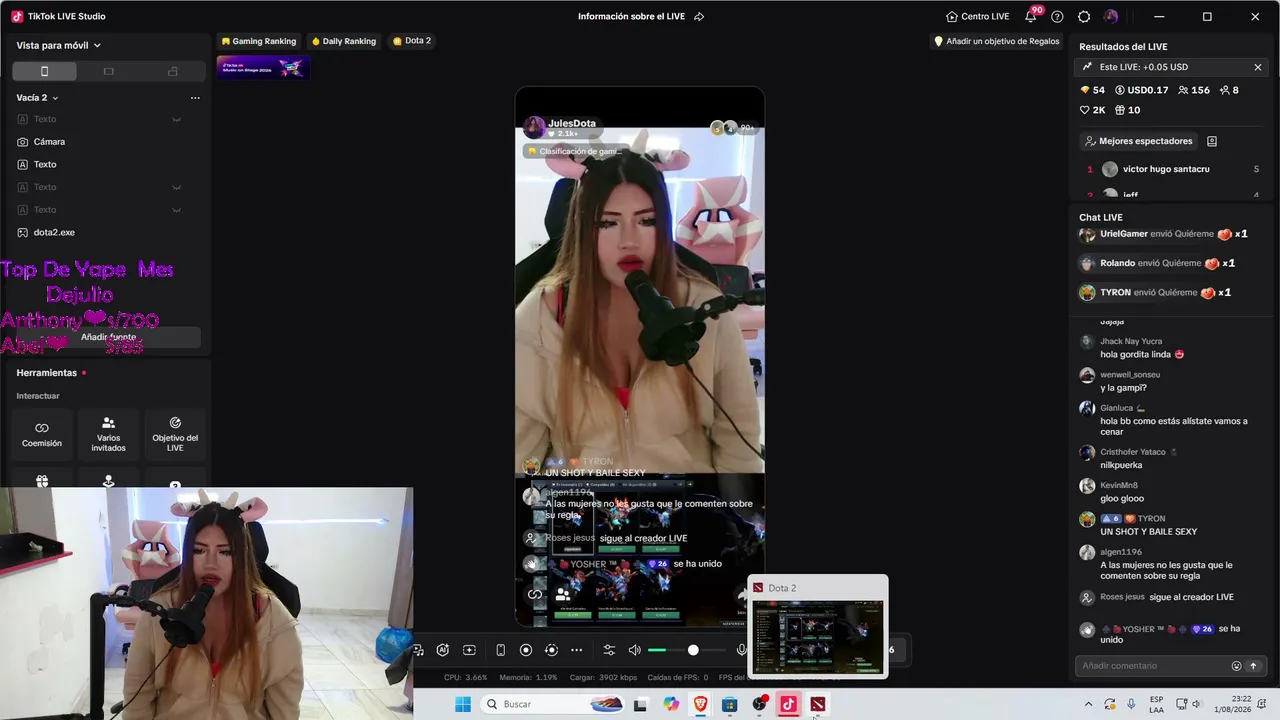Switch to landscape layout
The width and height of the screenshot is (1280, 720).
coord(109,71)
